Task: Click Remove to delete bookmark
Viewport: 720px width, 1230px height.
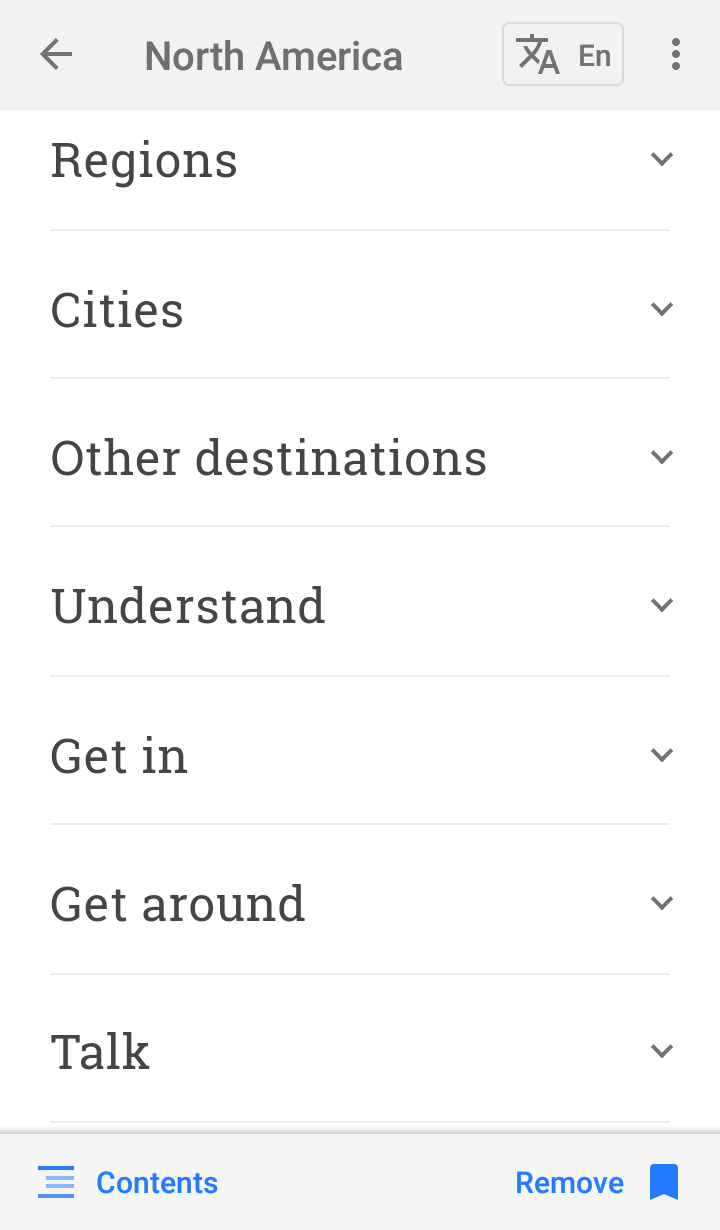Action: [569, 1182]
